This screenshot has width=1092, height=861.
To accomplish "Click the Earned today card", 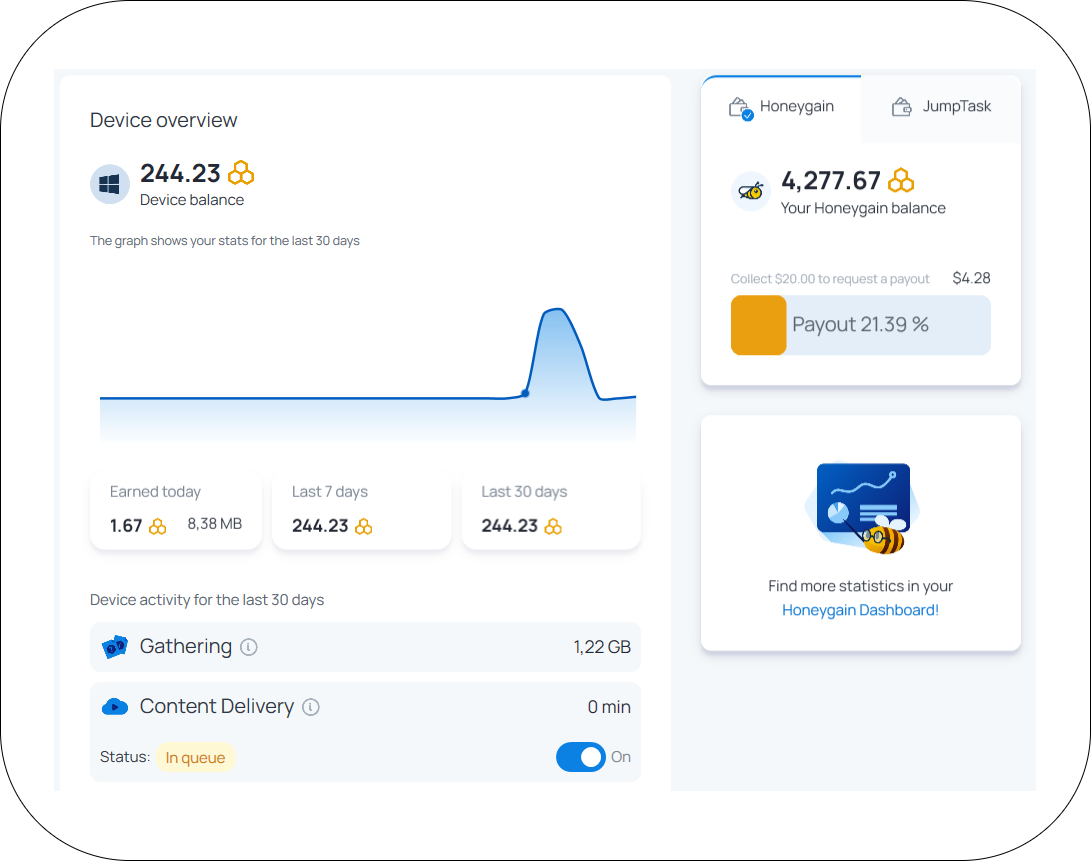I will pyautogui.click(x=176, y=511).
